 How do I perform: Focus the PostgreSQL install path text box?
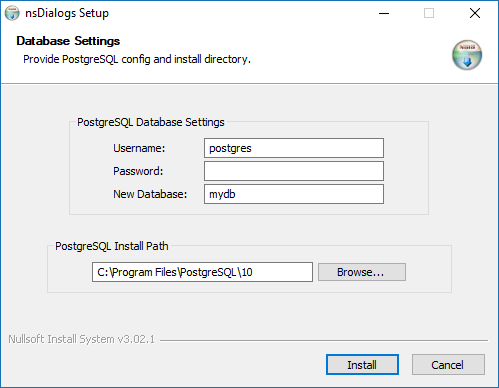point(202,272)
